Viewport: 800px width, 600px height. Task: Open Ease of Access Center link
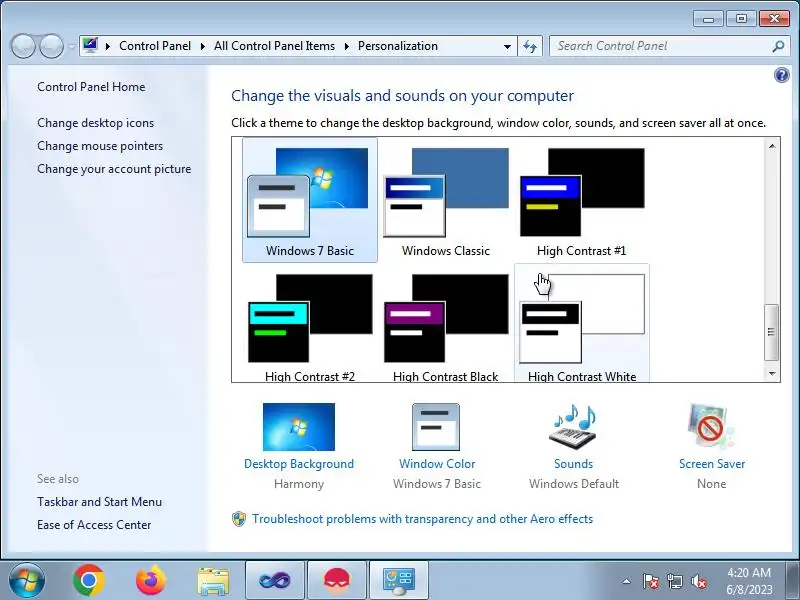click(x=94, y=525)
